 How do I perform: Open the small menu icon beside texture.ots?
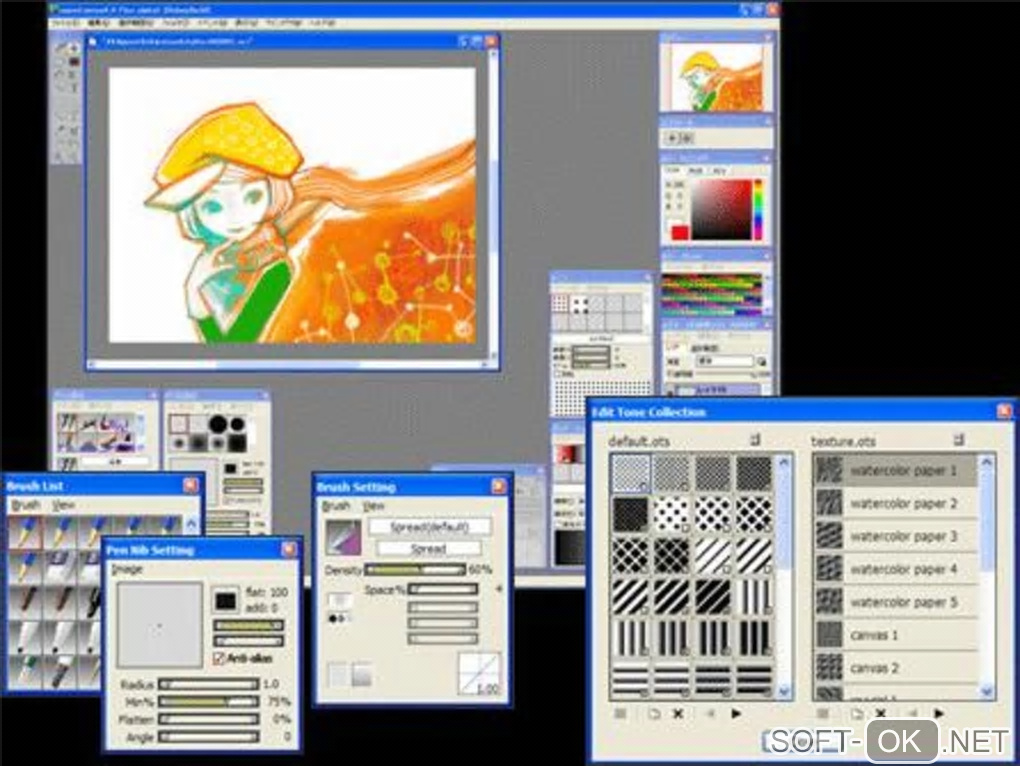958,440
